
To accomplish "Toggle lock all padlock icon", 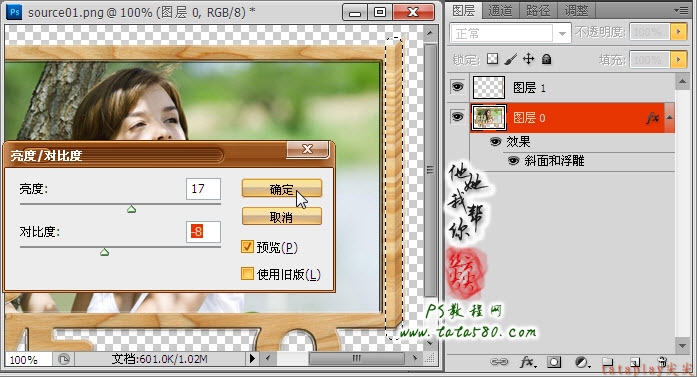I will pyautogui.click(x=547, y=59).
